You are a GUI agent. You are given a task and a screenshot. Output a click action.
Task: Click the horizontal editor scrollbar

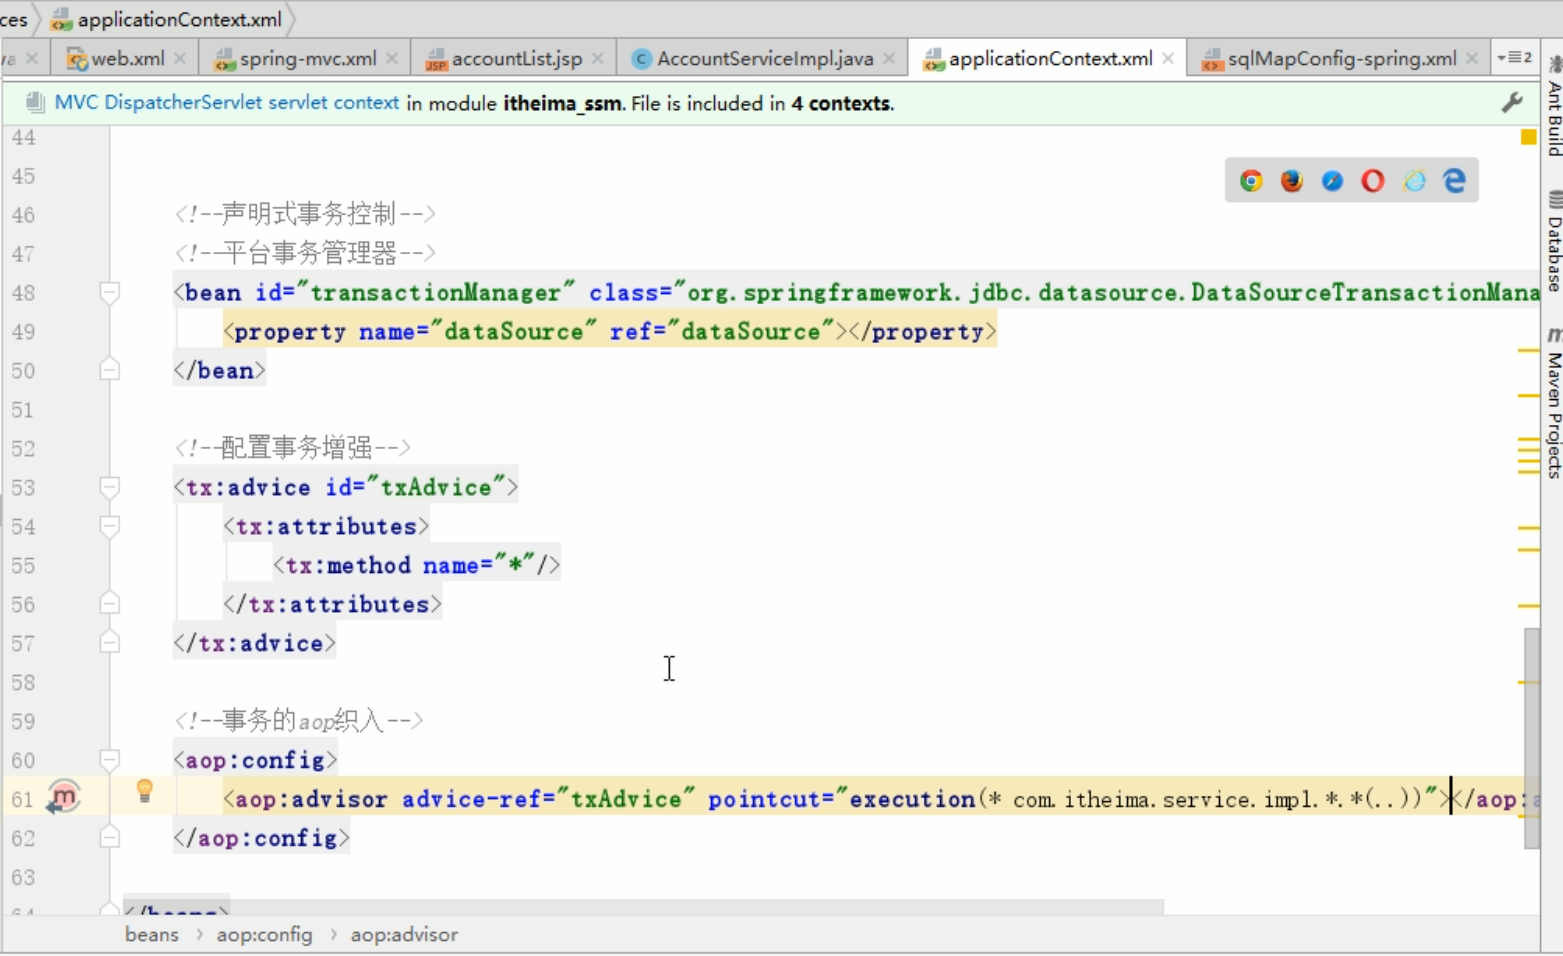click(x=643, y=906)
